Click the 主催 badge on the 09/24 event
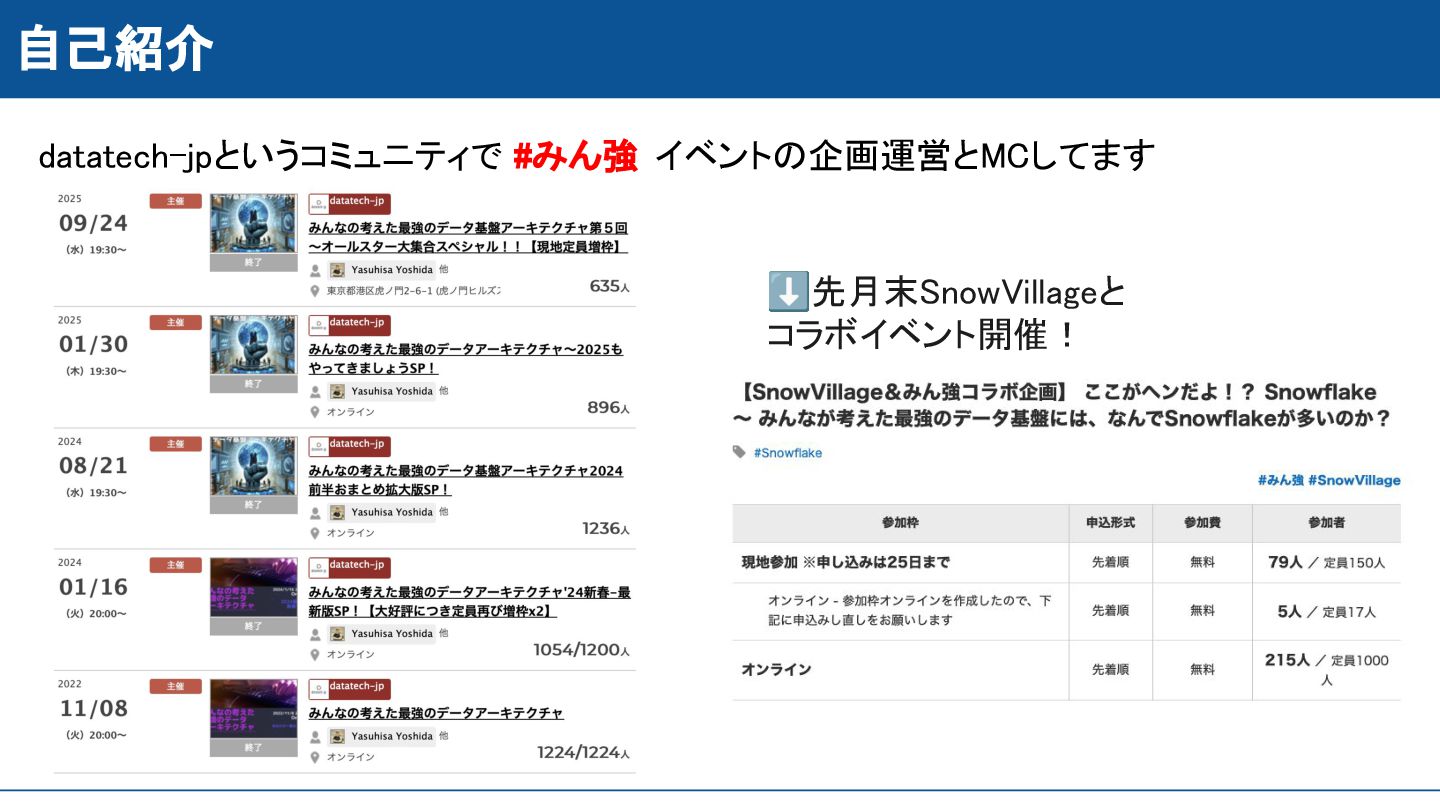Viewport: 1440px width, 810px height. click(175, 201)
